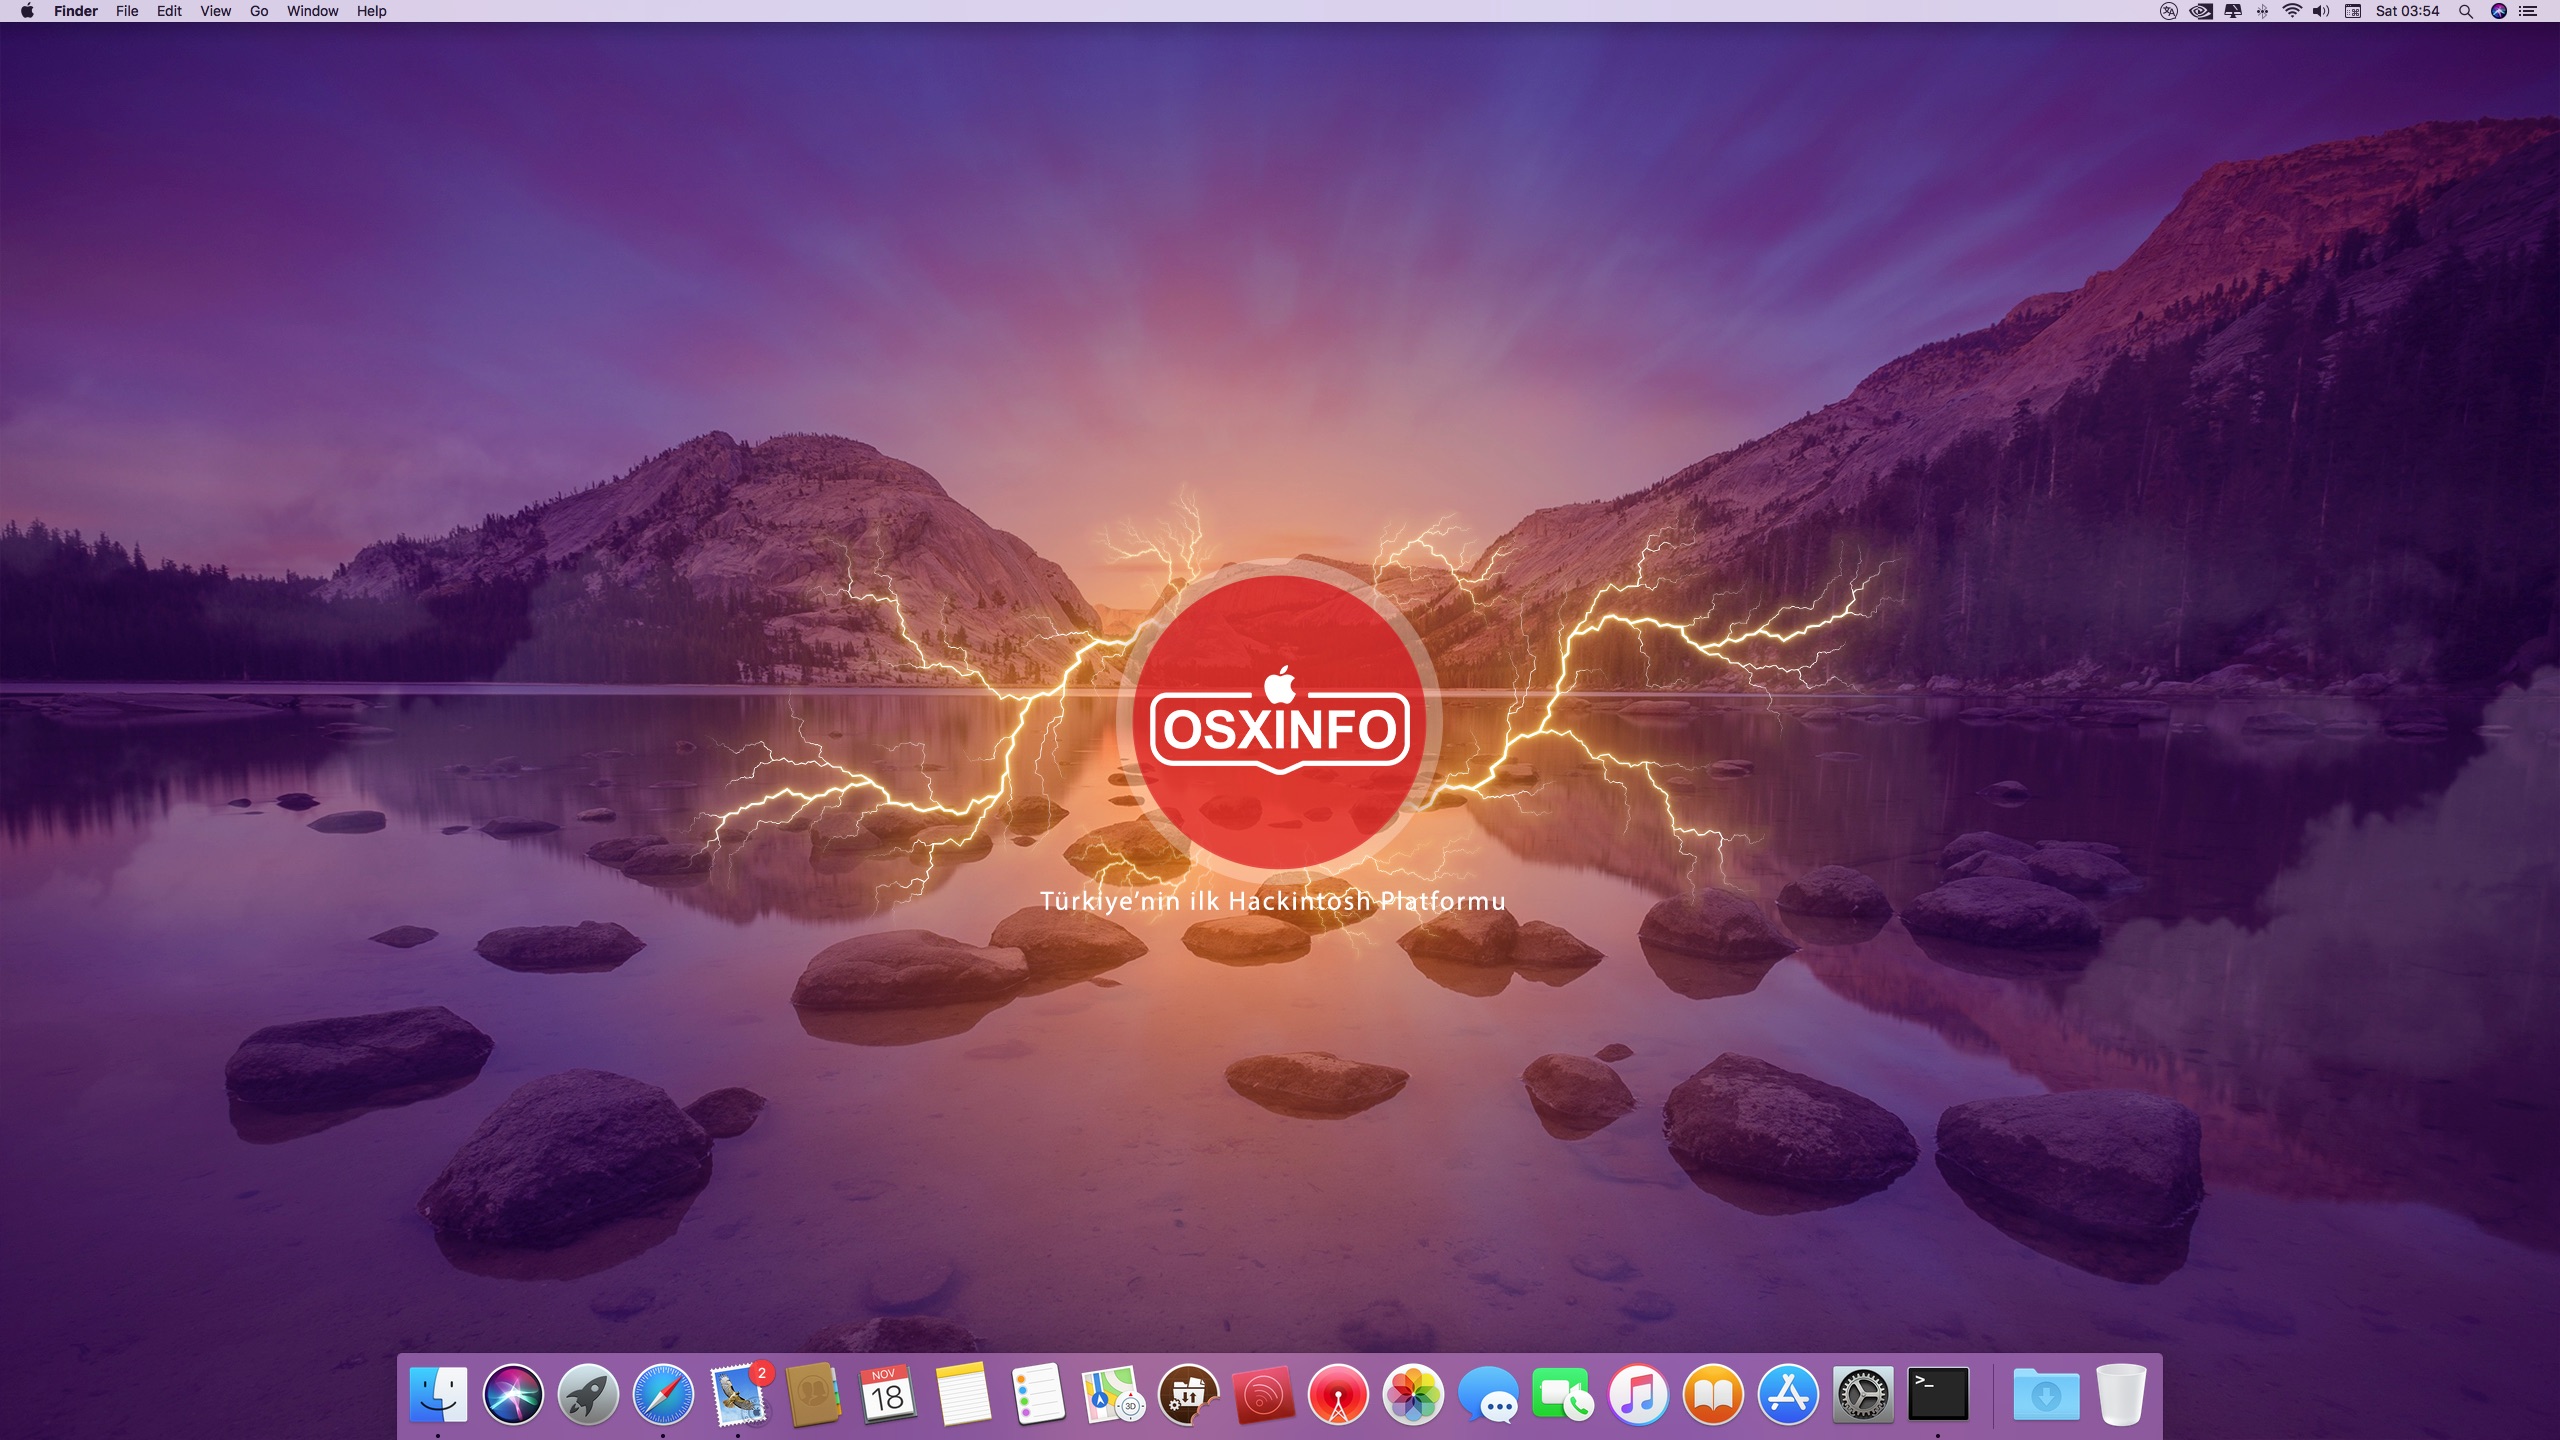Click the NVIDIA menu bar icon
This screenshot has width=2560, height=1440.
[2200, 11]
